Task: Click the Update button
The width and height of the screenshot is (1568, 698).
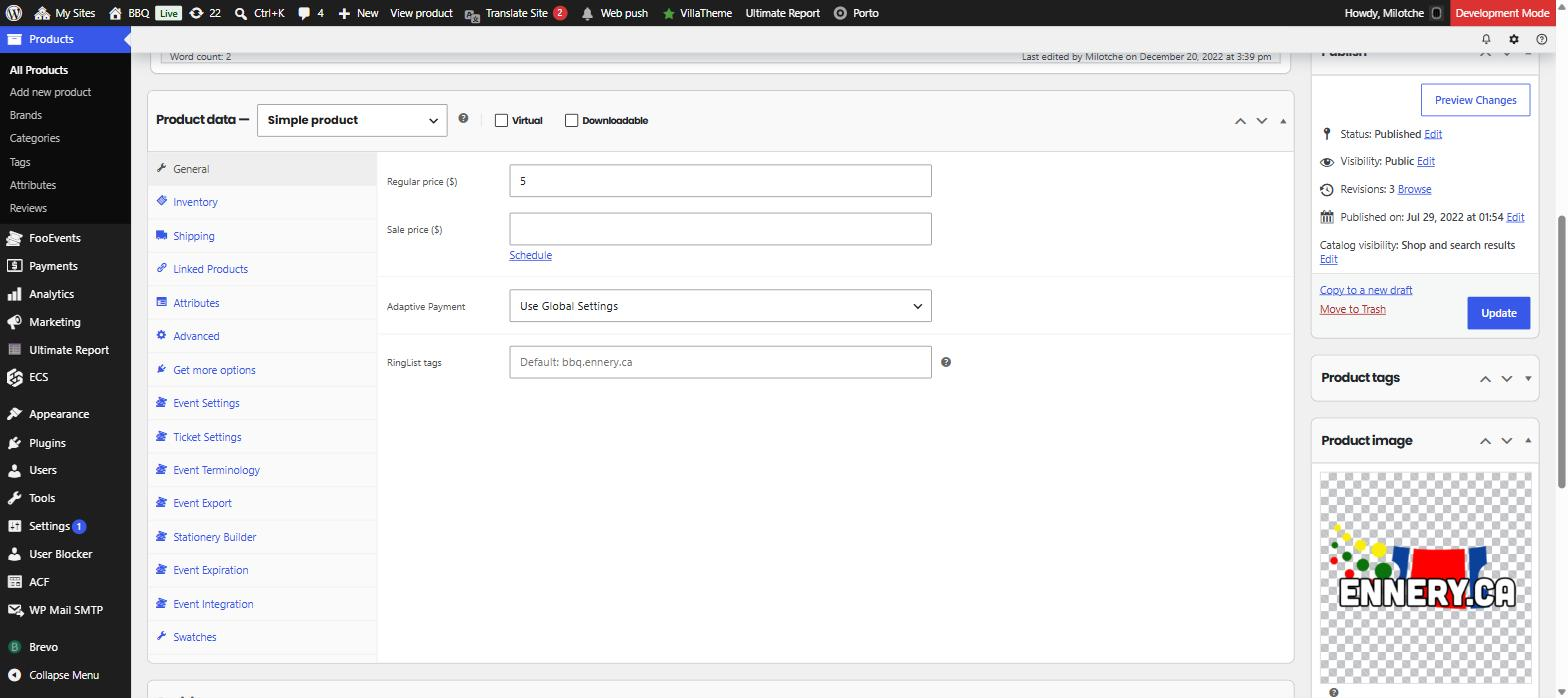Action: pyautogui.click(x=1498, y=313)
